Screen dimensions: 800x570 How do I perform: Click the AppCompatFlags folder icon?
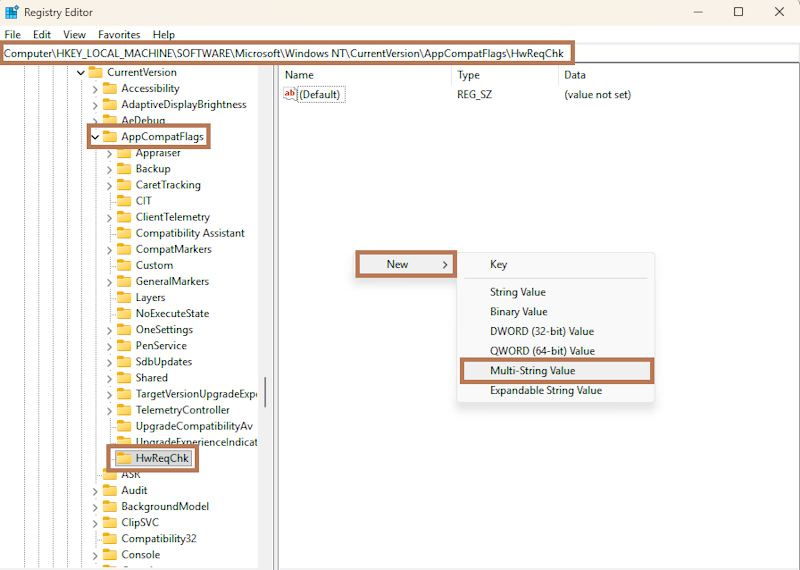click(x=110, y=136)
